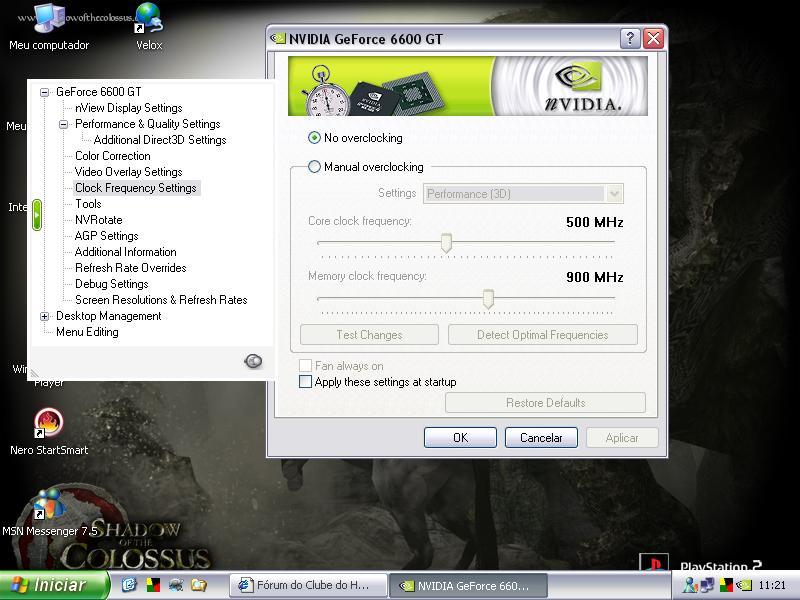Select the Desktop Management label

109,316
